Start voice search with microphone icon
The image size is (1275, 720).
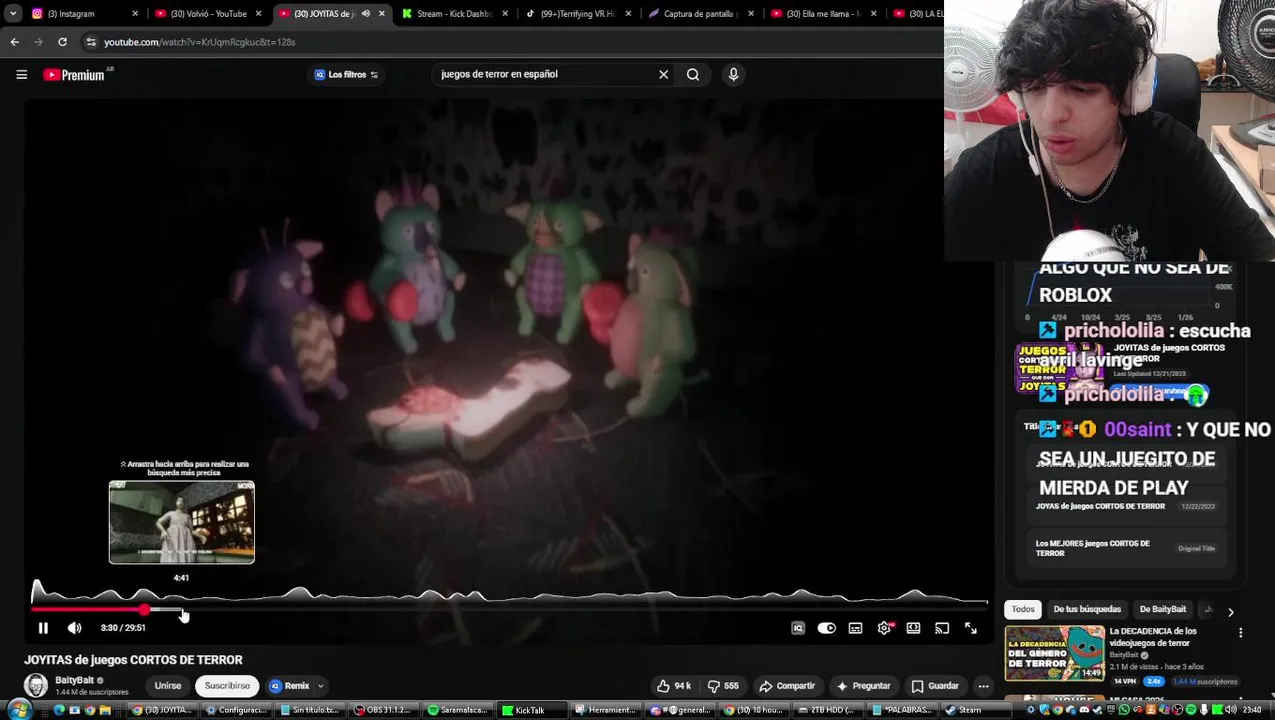[733, 74]
